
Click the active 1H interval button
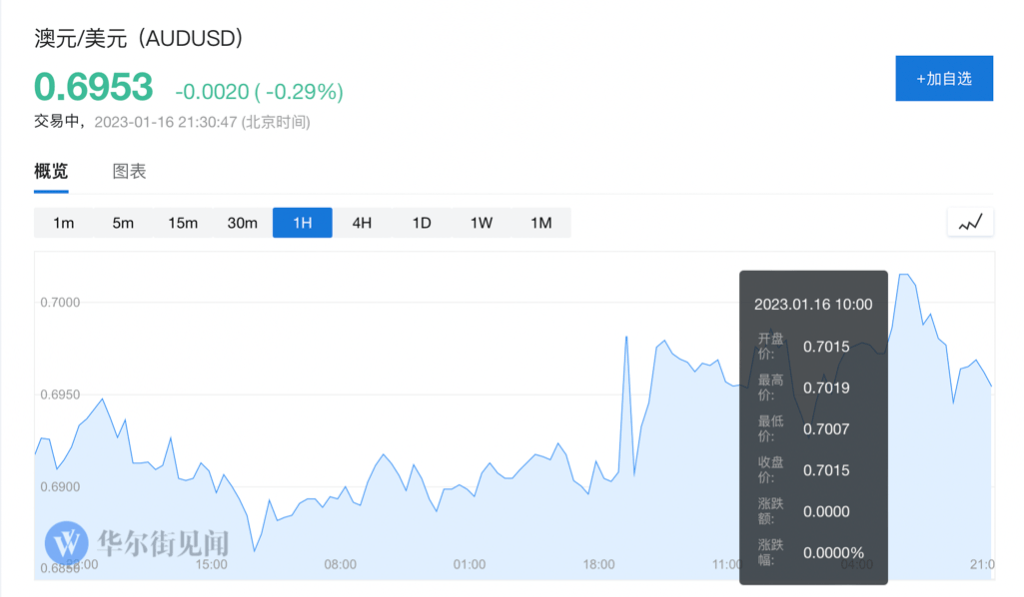pos(302,223)
